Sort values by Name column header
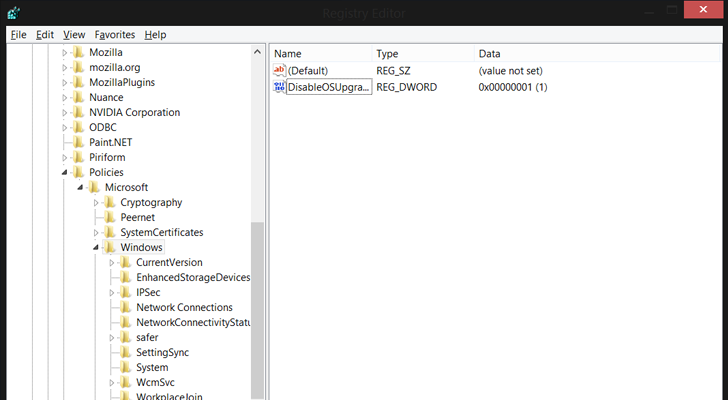The height and width of the screenshot is (400, 728). click(321, 54)
